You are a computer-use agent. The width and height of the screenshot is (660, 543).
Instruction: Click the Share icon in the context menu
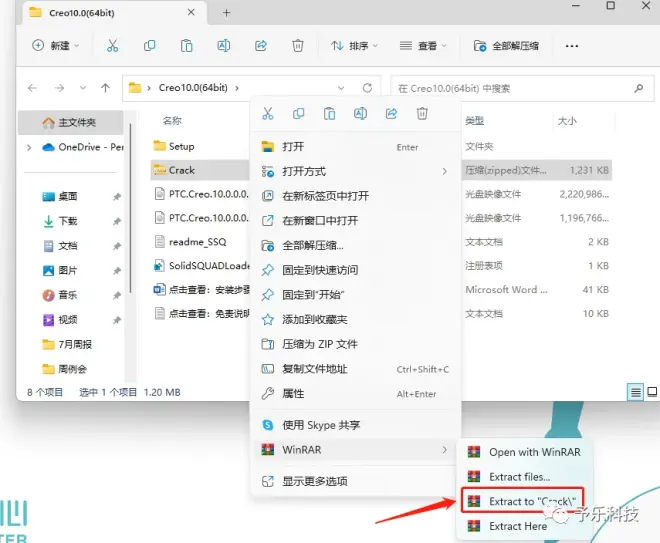click(391, 114)
